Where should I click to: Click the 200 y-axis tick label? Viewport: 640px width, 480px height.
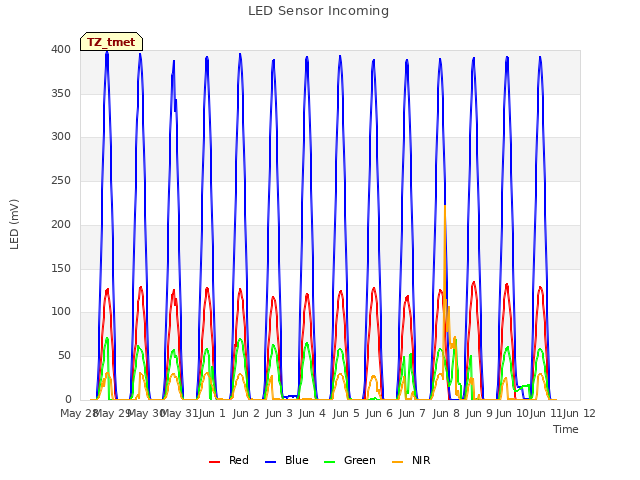click(61, 224)
